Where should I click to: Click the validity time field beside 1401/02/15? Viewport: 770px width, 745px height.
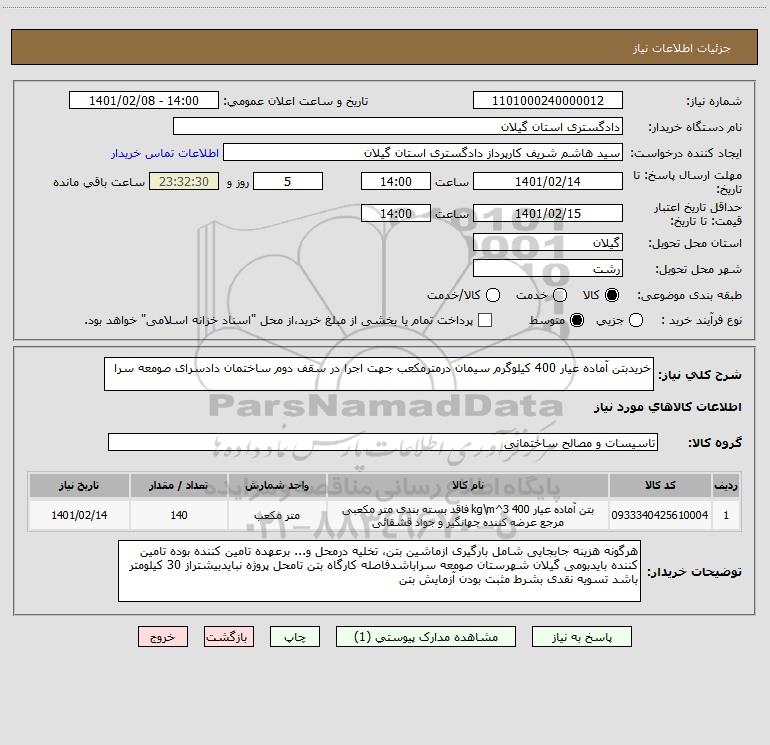tap(396, 214)
